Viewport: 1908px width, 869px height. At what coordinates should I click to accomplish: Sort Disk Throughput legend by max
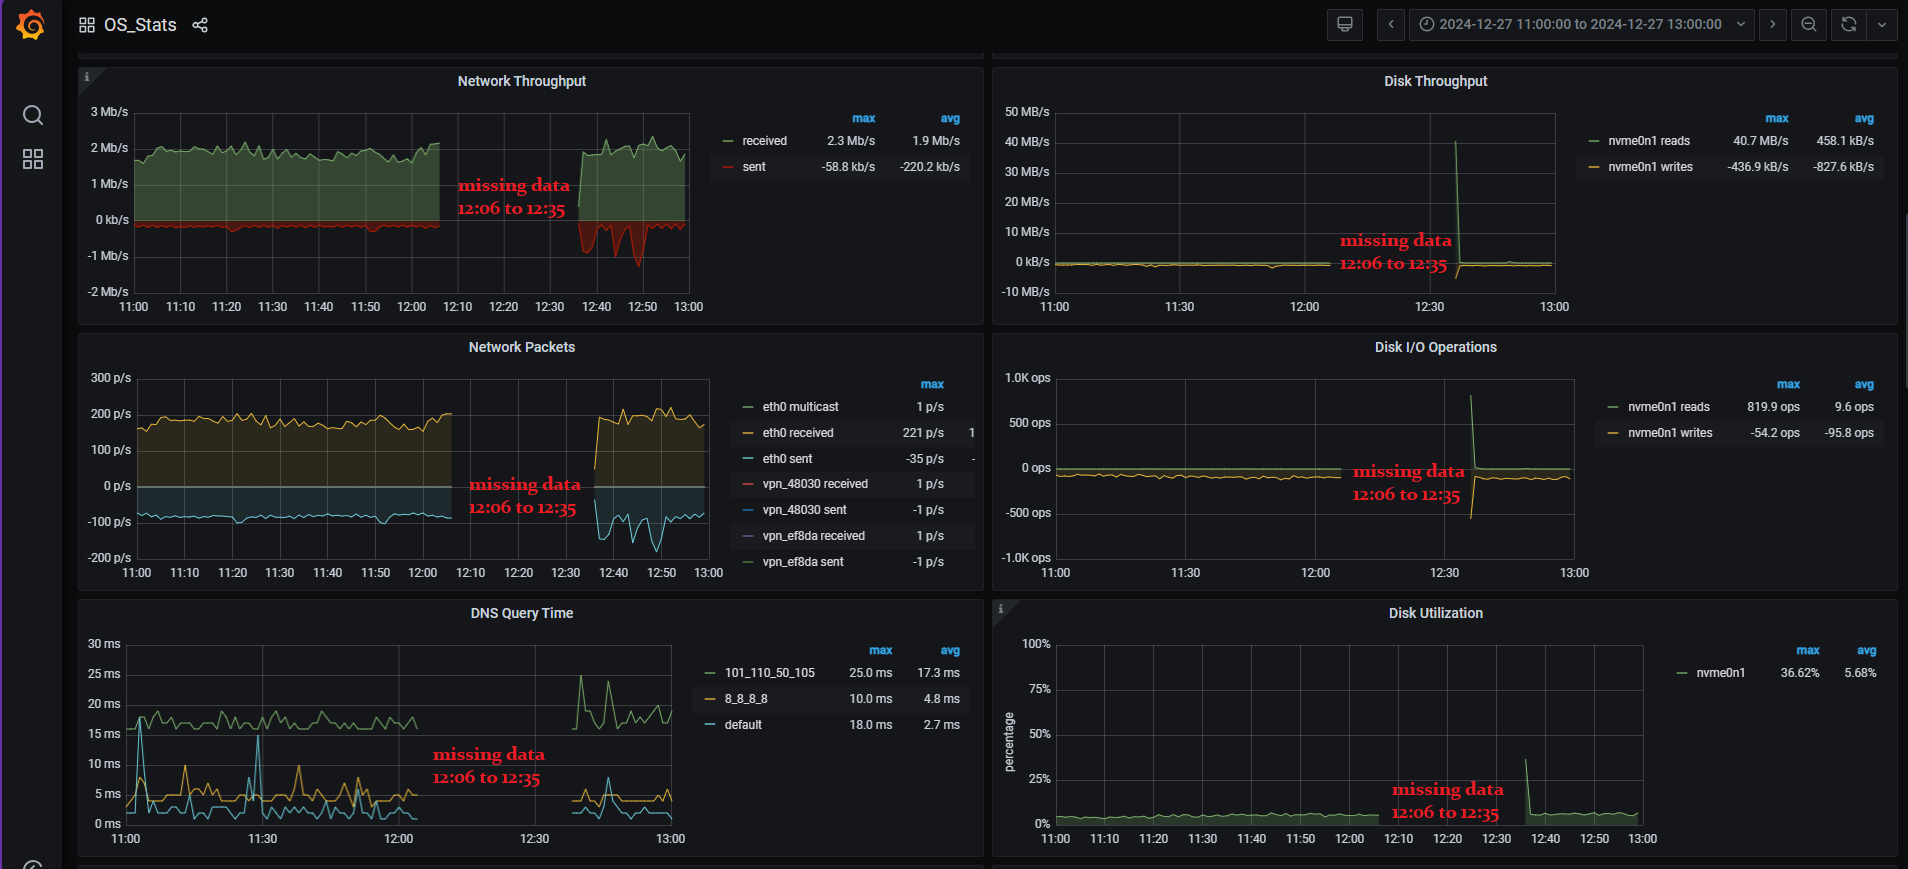point(1777,118)
